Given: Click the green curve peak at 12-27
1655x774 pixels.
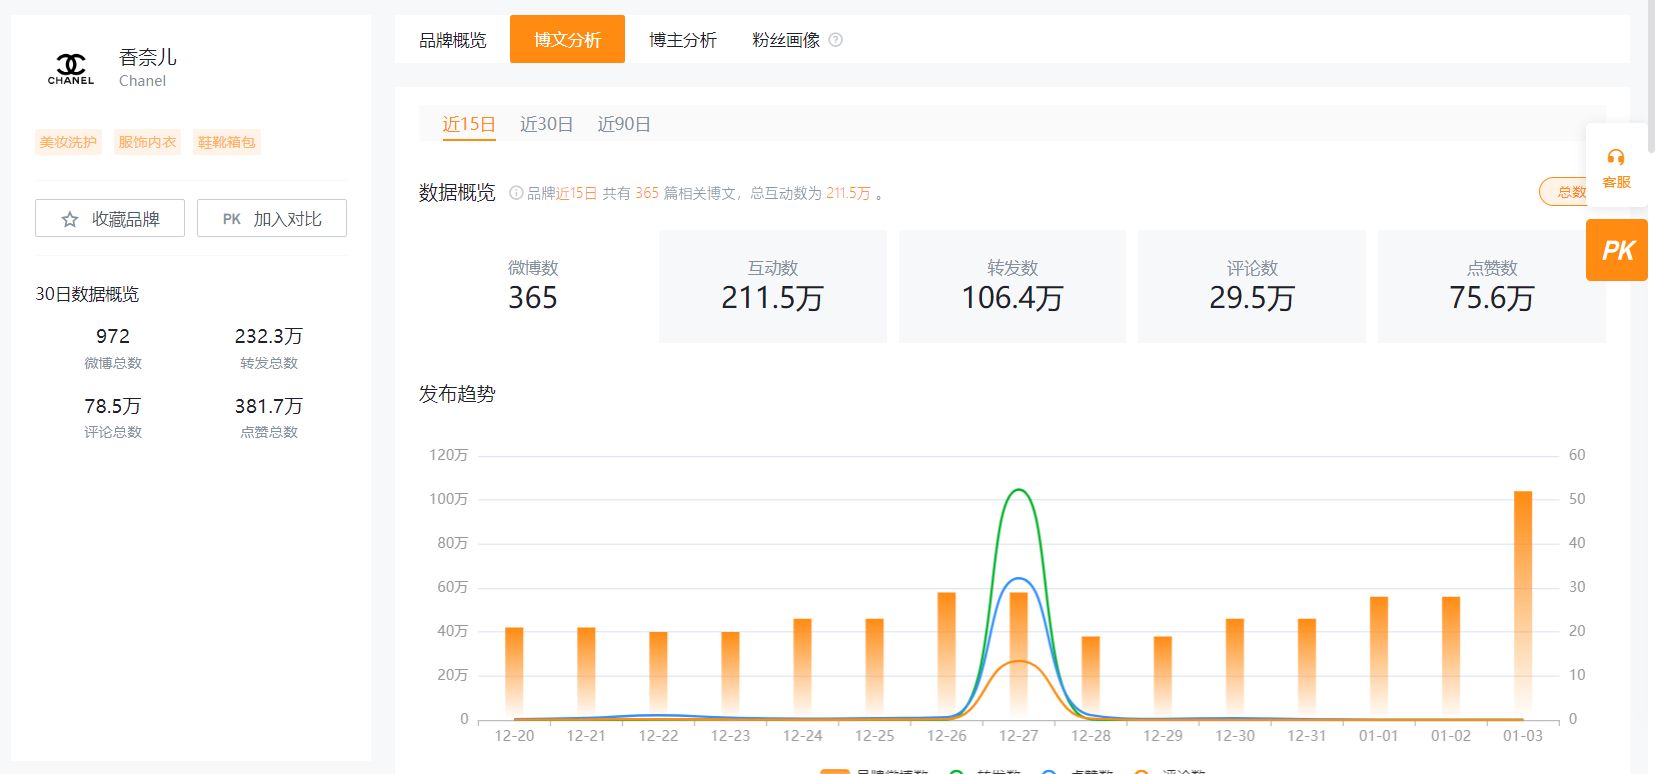Looking at the screenshot, I should [1019, 490].
